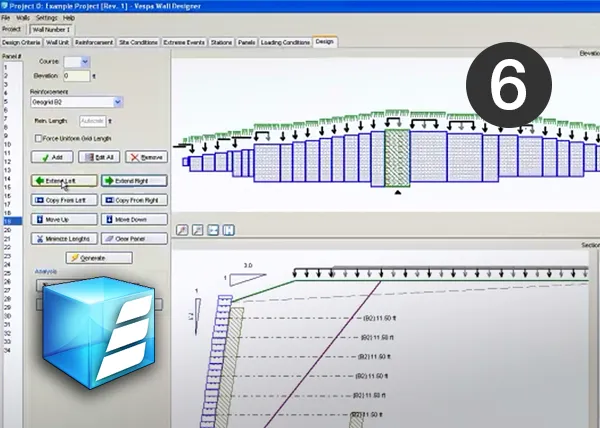
Task: Open the Help menu
Action: (x=69, y=18)
